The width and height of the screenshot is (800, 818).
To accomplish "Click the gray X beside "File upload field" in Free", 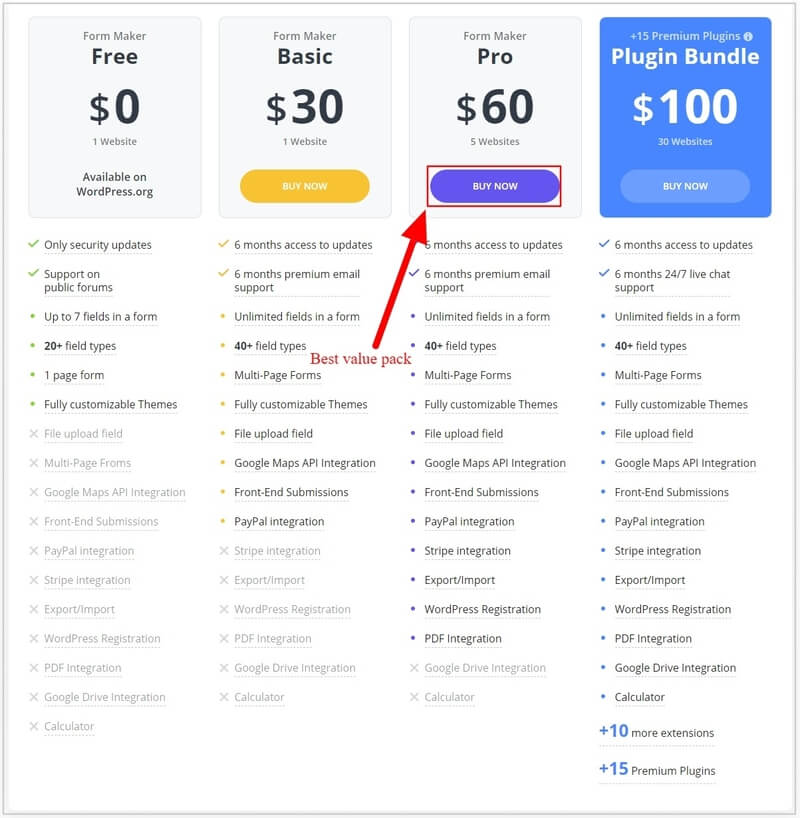I will click(33, 433).
